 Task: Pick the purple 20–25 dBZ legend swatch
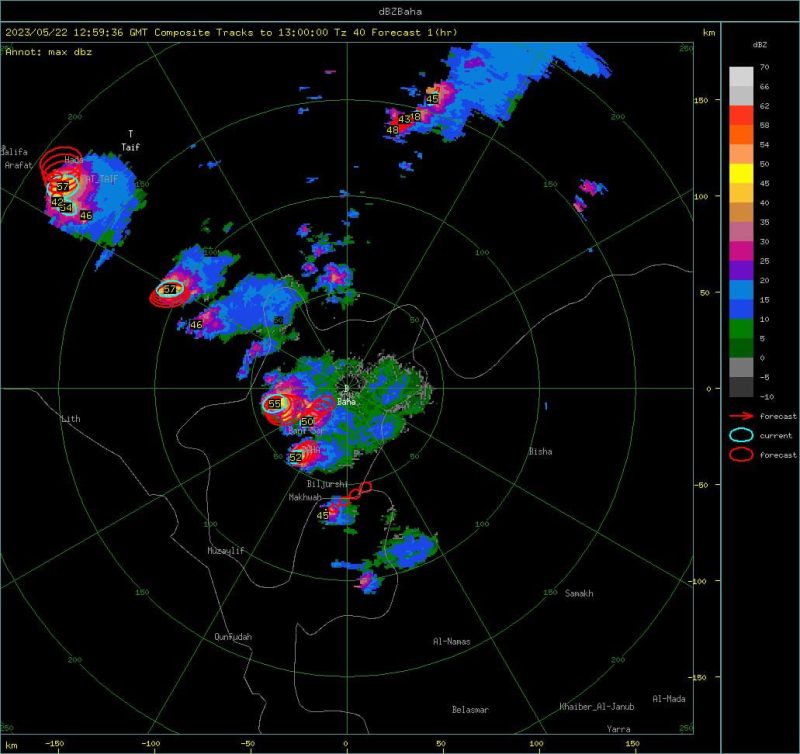tap(741, 270)
